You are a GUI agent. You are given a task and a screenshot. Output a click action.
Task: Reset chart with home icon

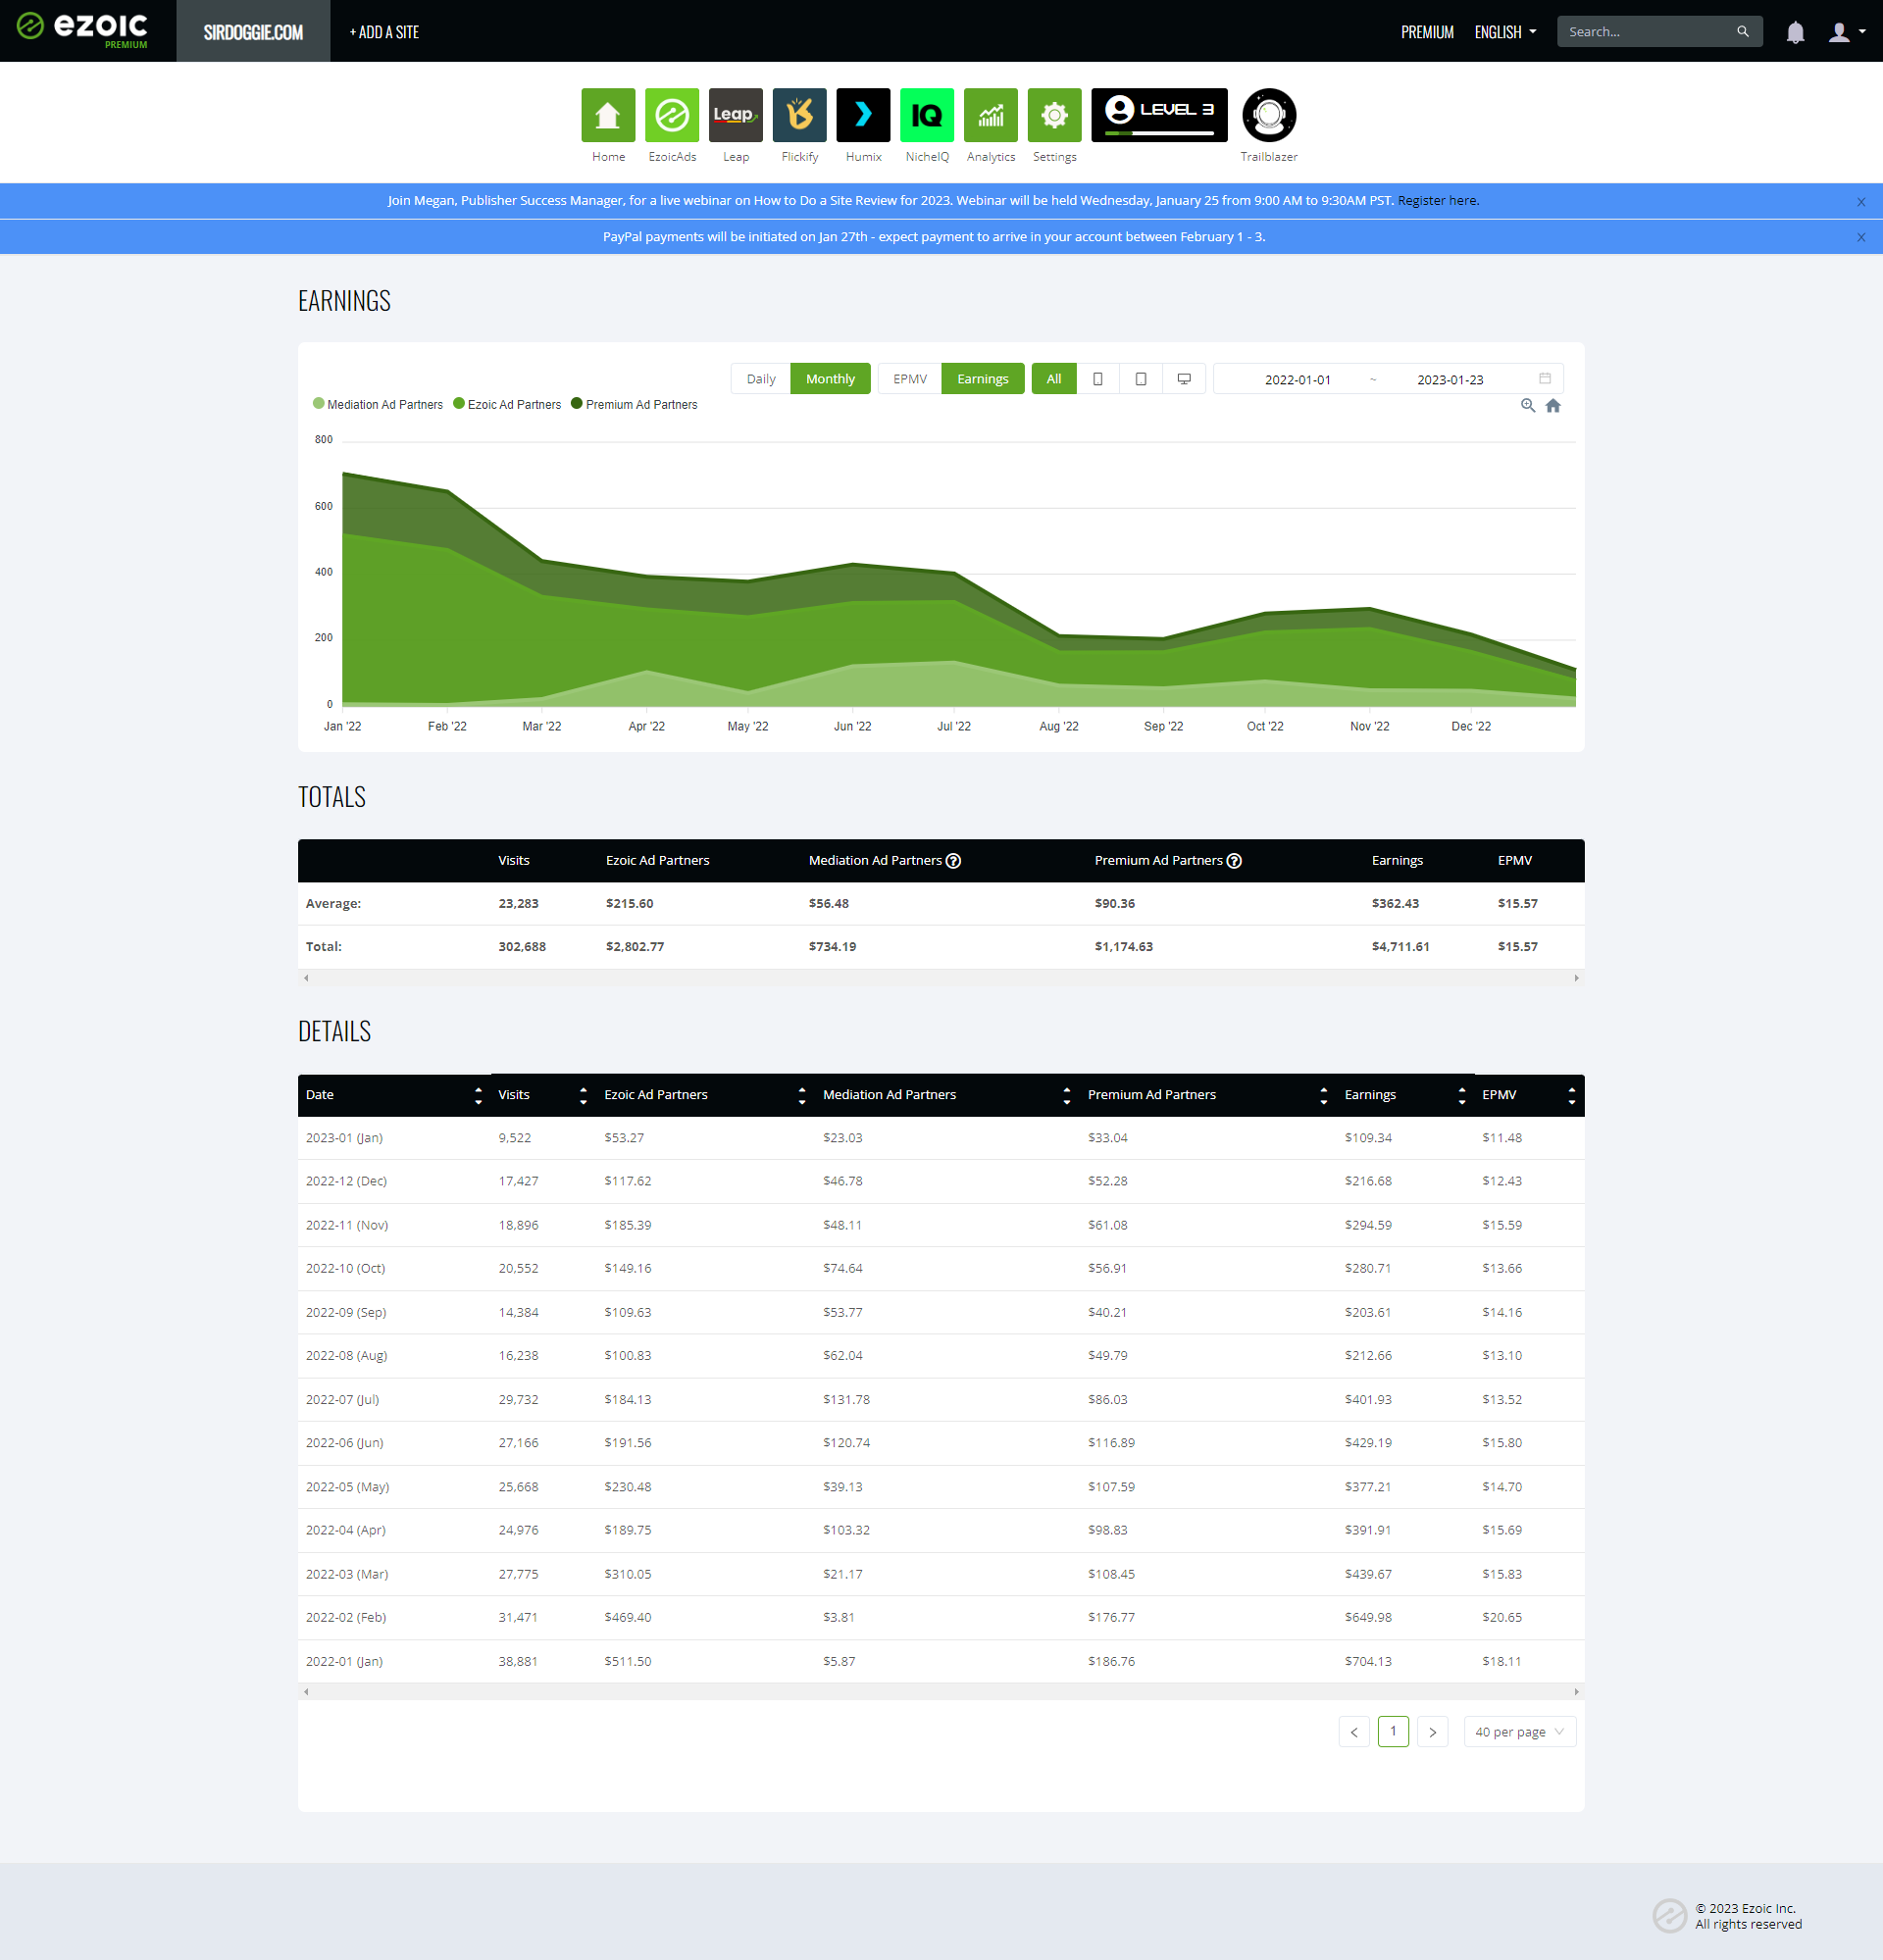(1553, 406)
